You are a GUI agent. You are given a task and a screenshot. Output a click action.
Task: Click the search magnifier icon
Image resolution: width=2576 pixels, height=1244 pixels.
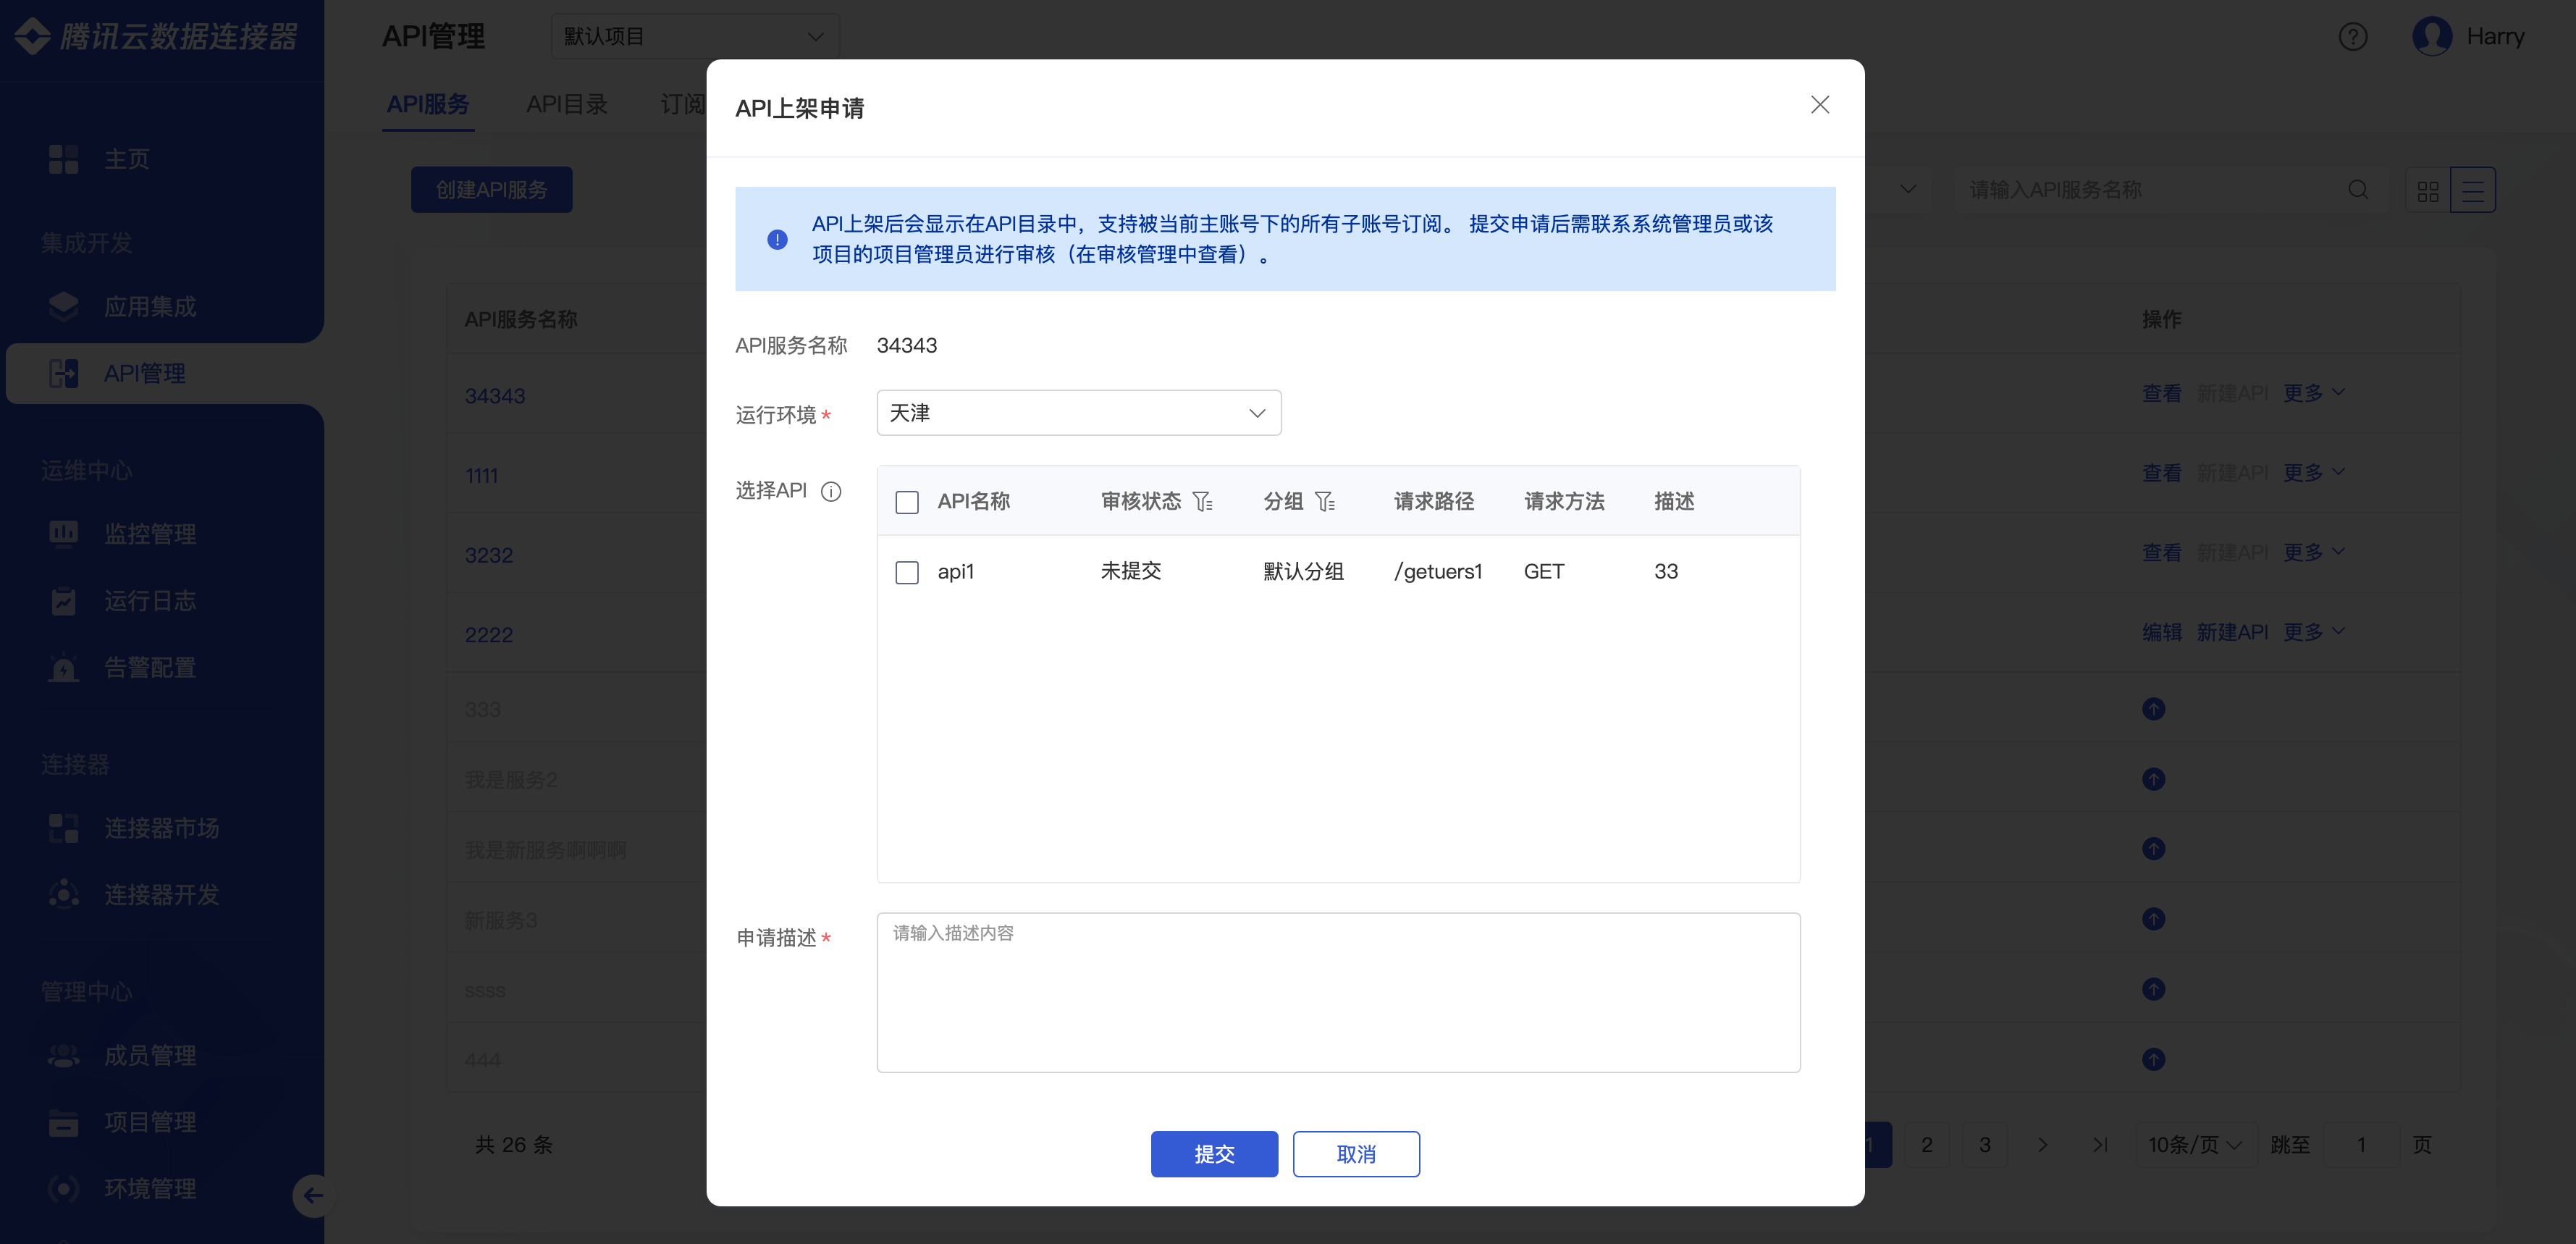pyautogui.click(x=2358, y=190)
